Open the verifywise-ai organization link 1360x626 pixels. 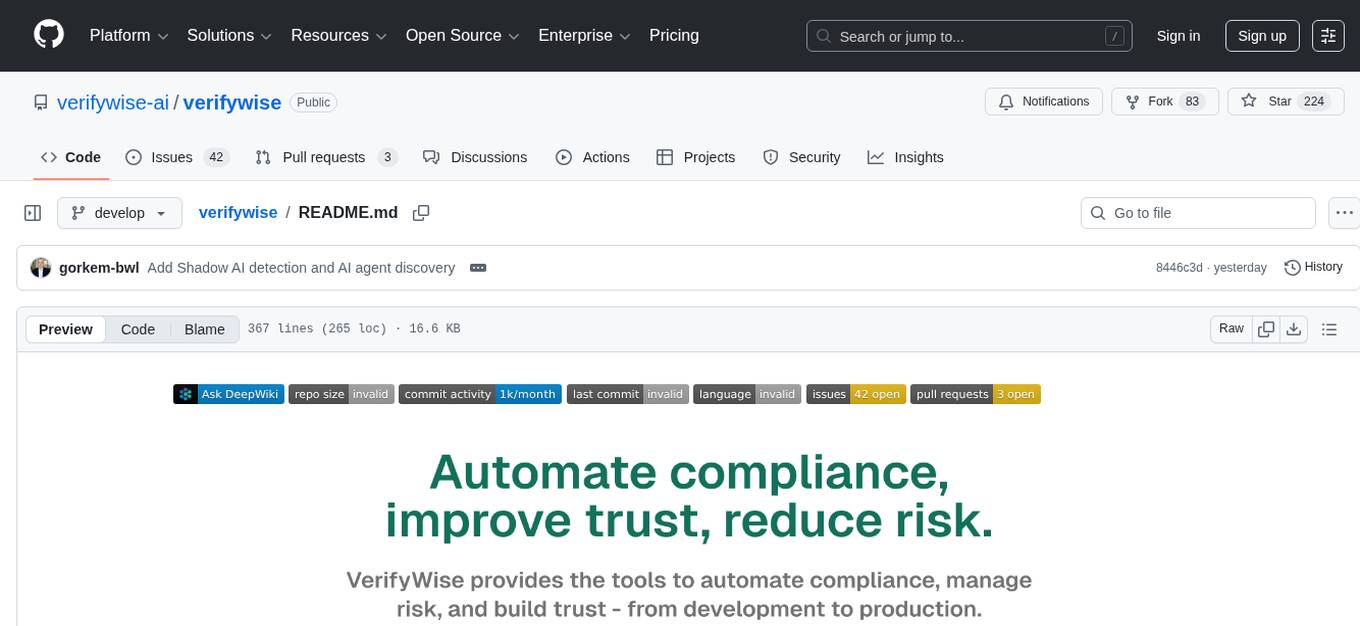coord(112,102)
